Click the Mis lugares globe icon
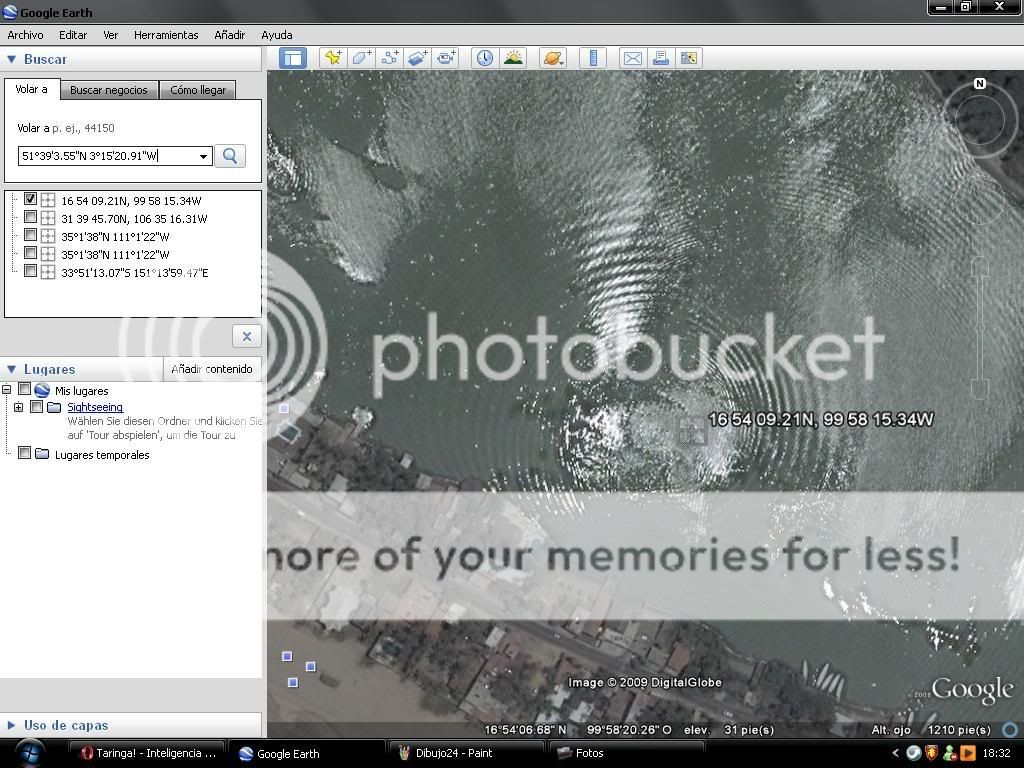Screen dimensions: 1024x768 coord(42,390)
